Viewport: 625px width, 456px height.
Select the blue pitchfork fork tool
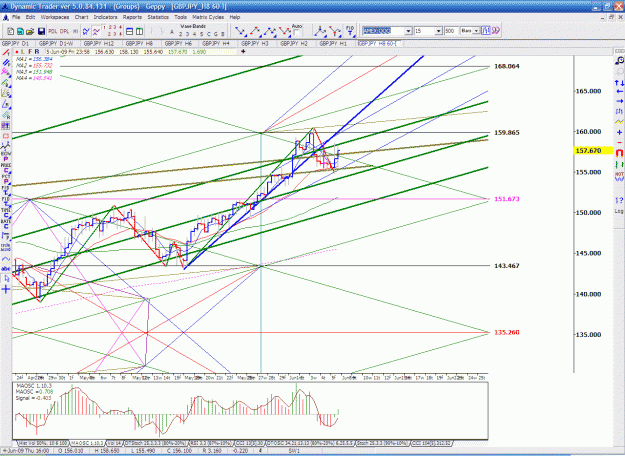(x=320, y=31)
